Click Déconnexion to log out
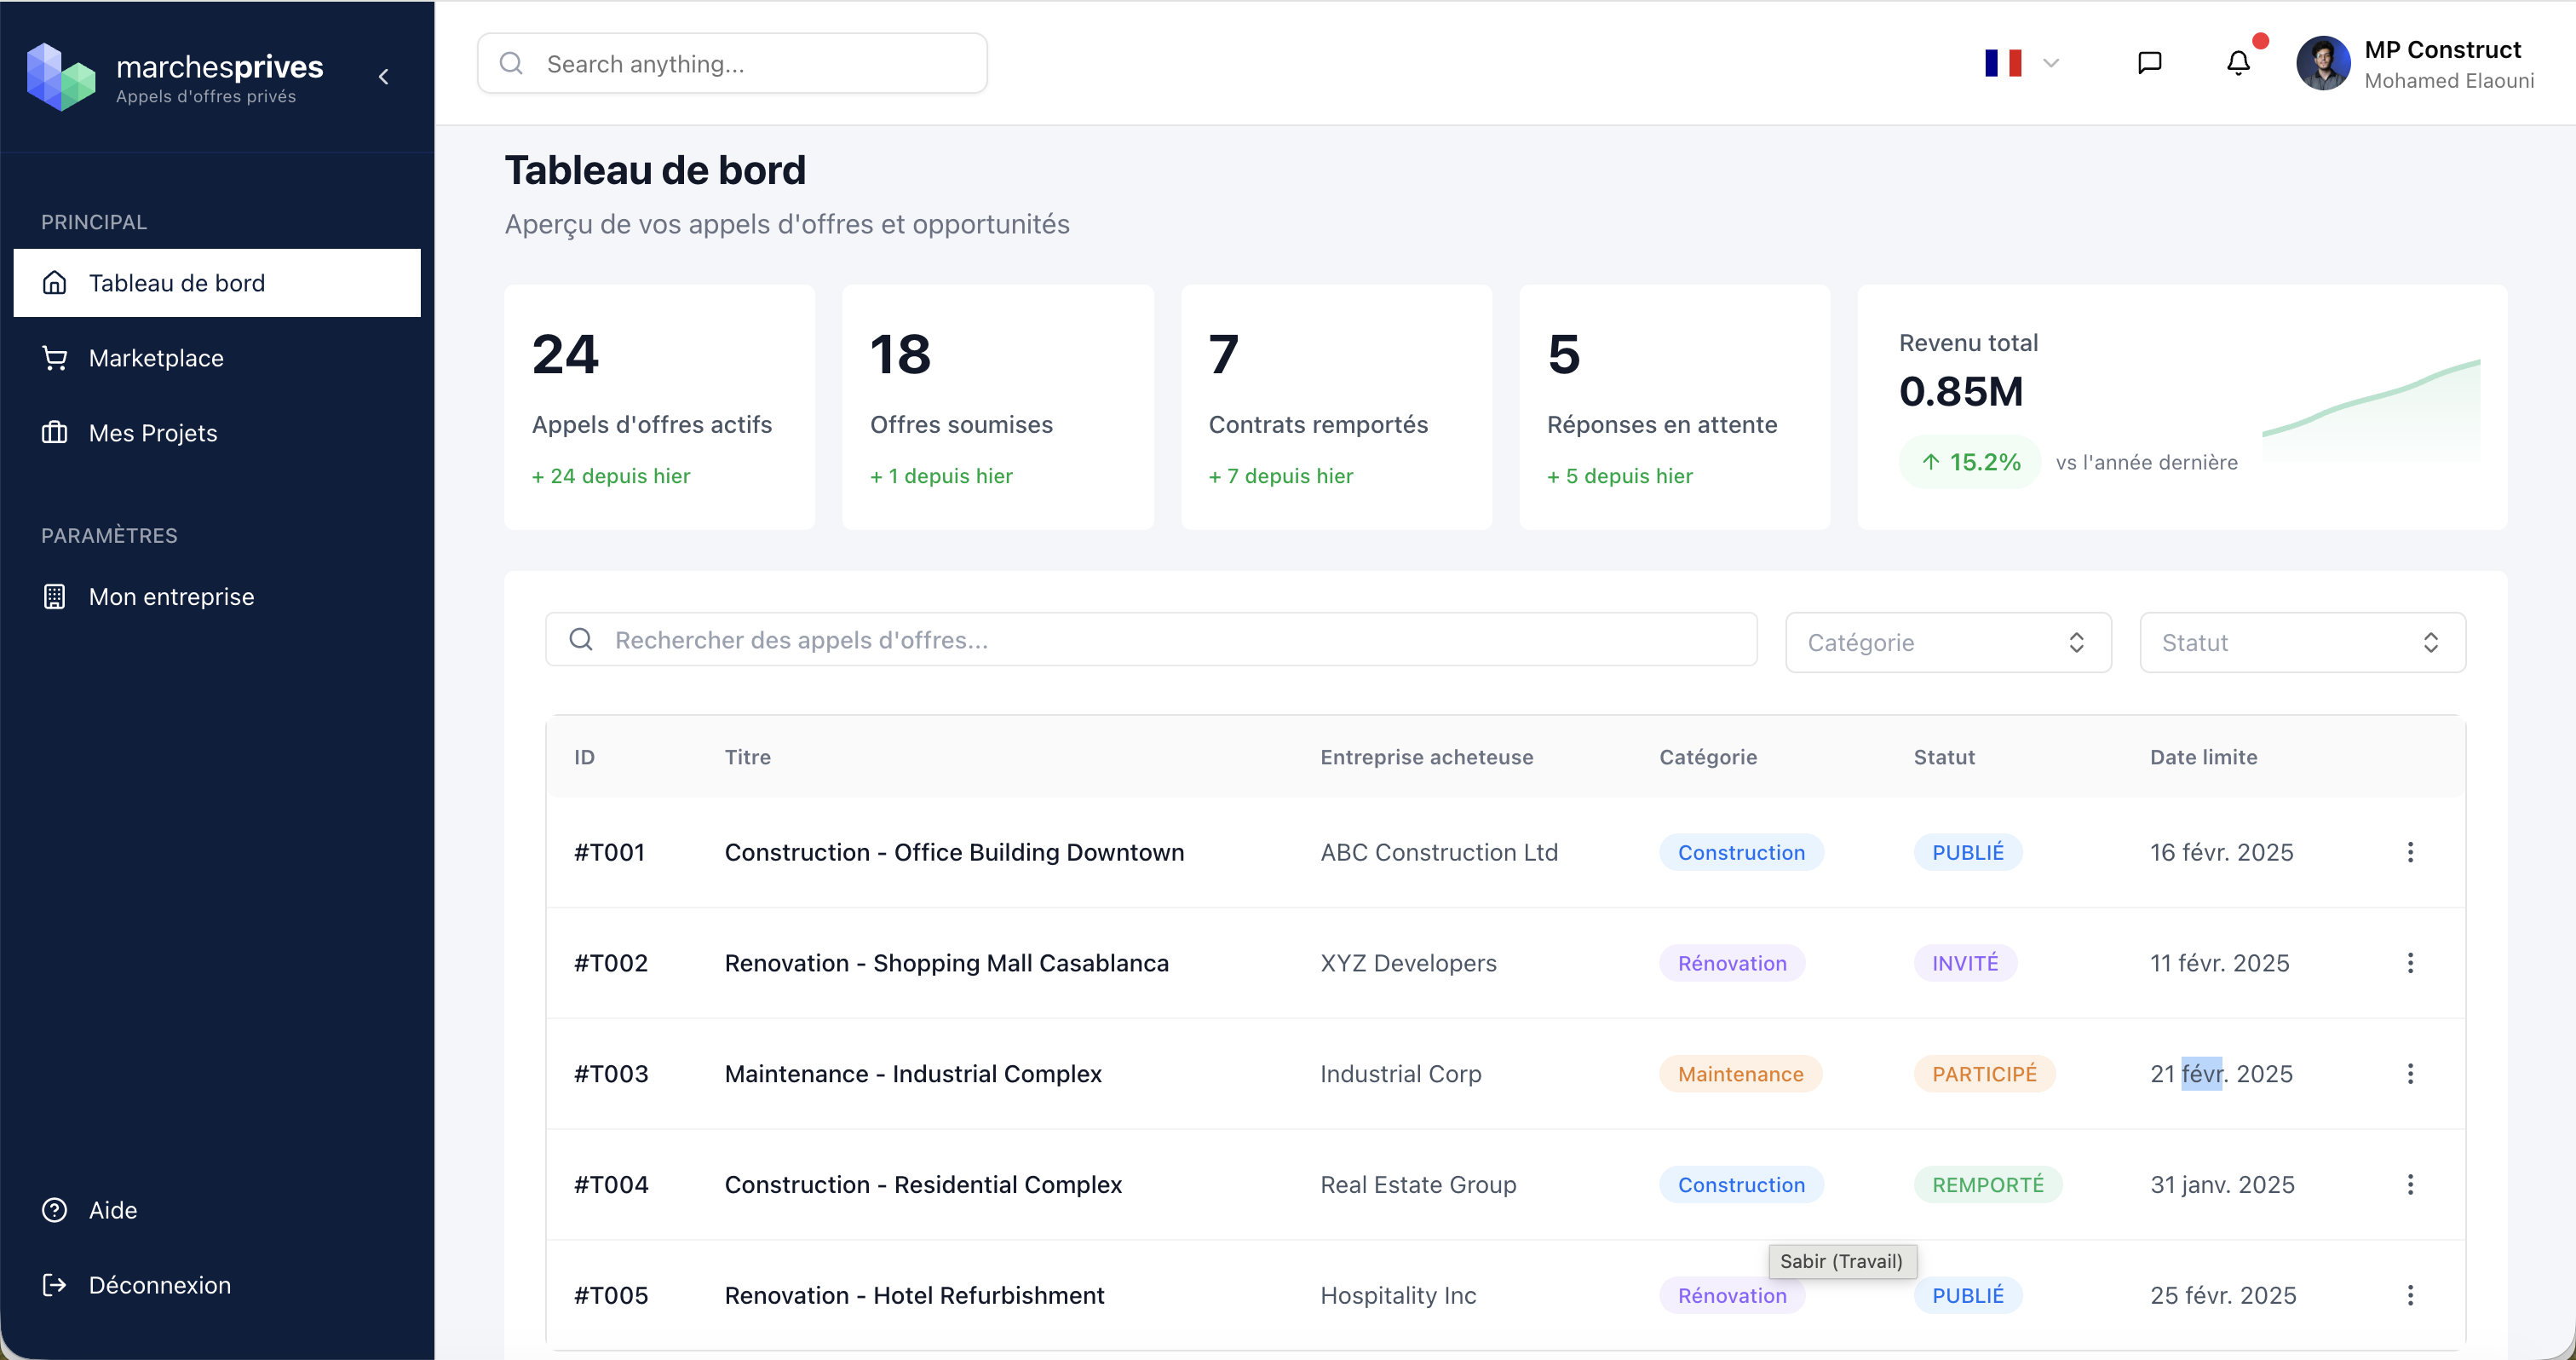 pos(160,1285)
